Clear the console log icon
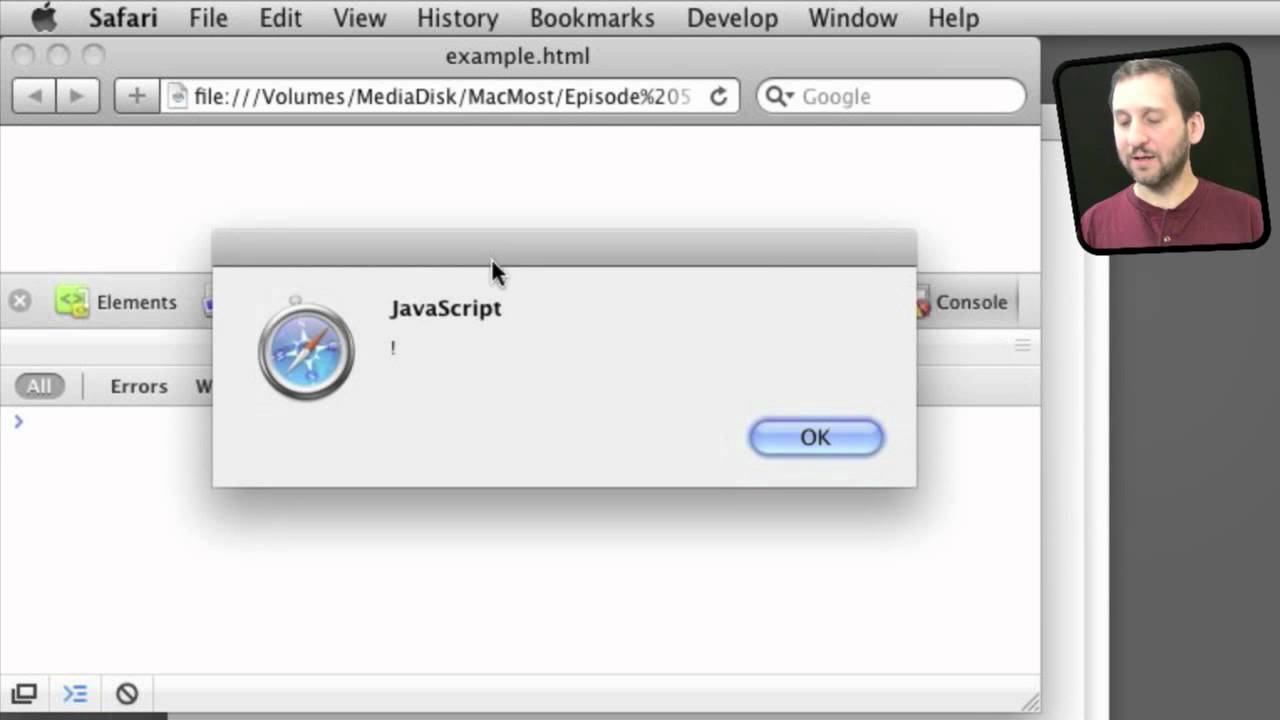Screen dimensions: 1280x720 coord(126,693)
